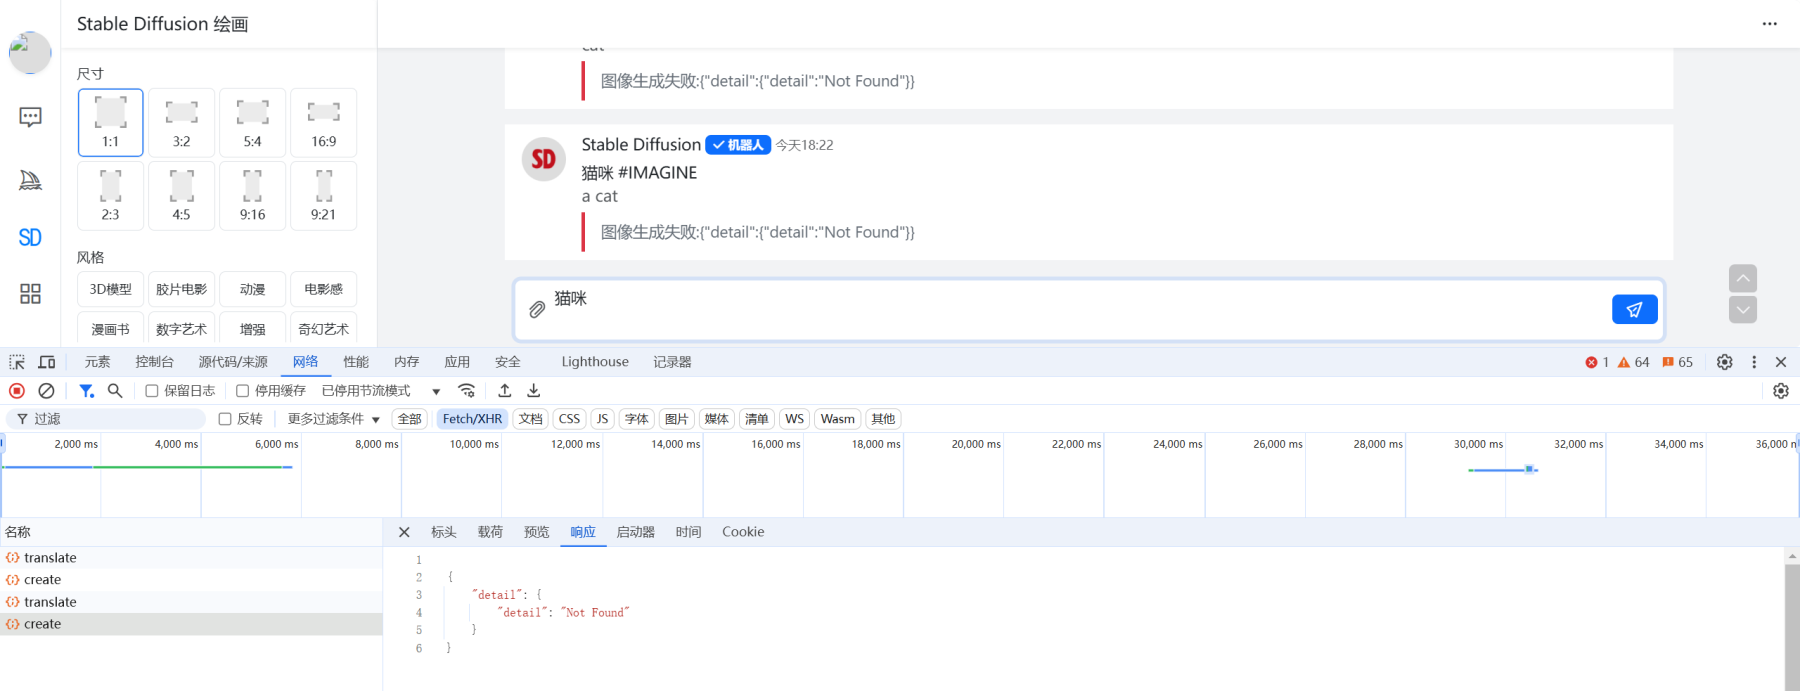Screen dimensions: 1800x691
Task: Click the issues count indicator showing 65
Action: (x=1677, y=362)
